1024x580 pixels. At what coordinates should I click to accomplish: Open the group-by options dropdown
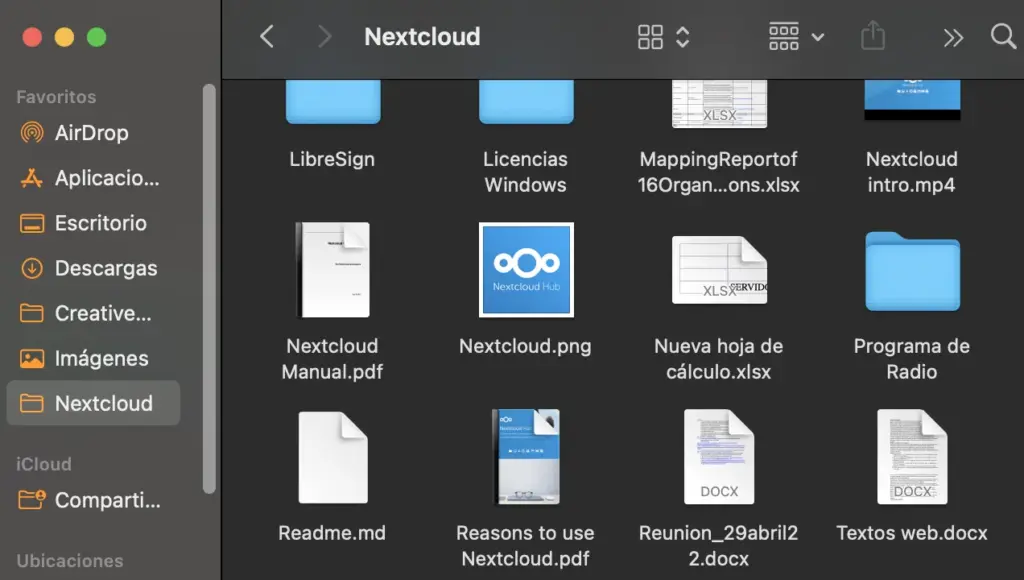(x=796, y=37)
